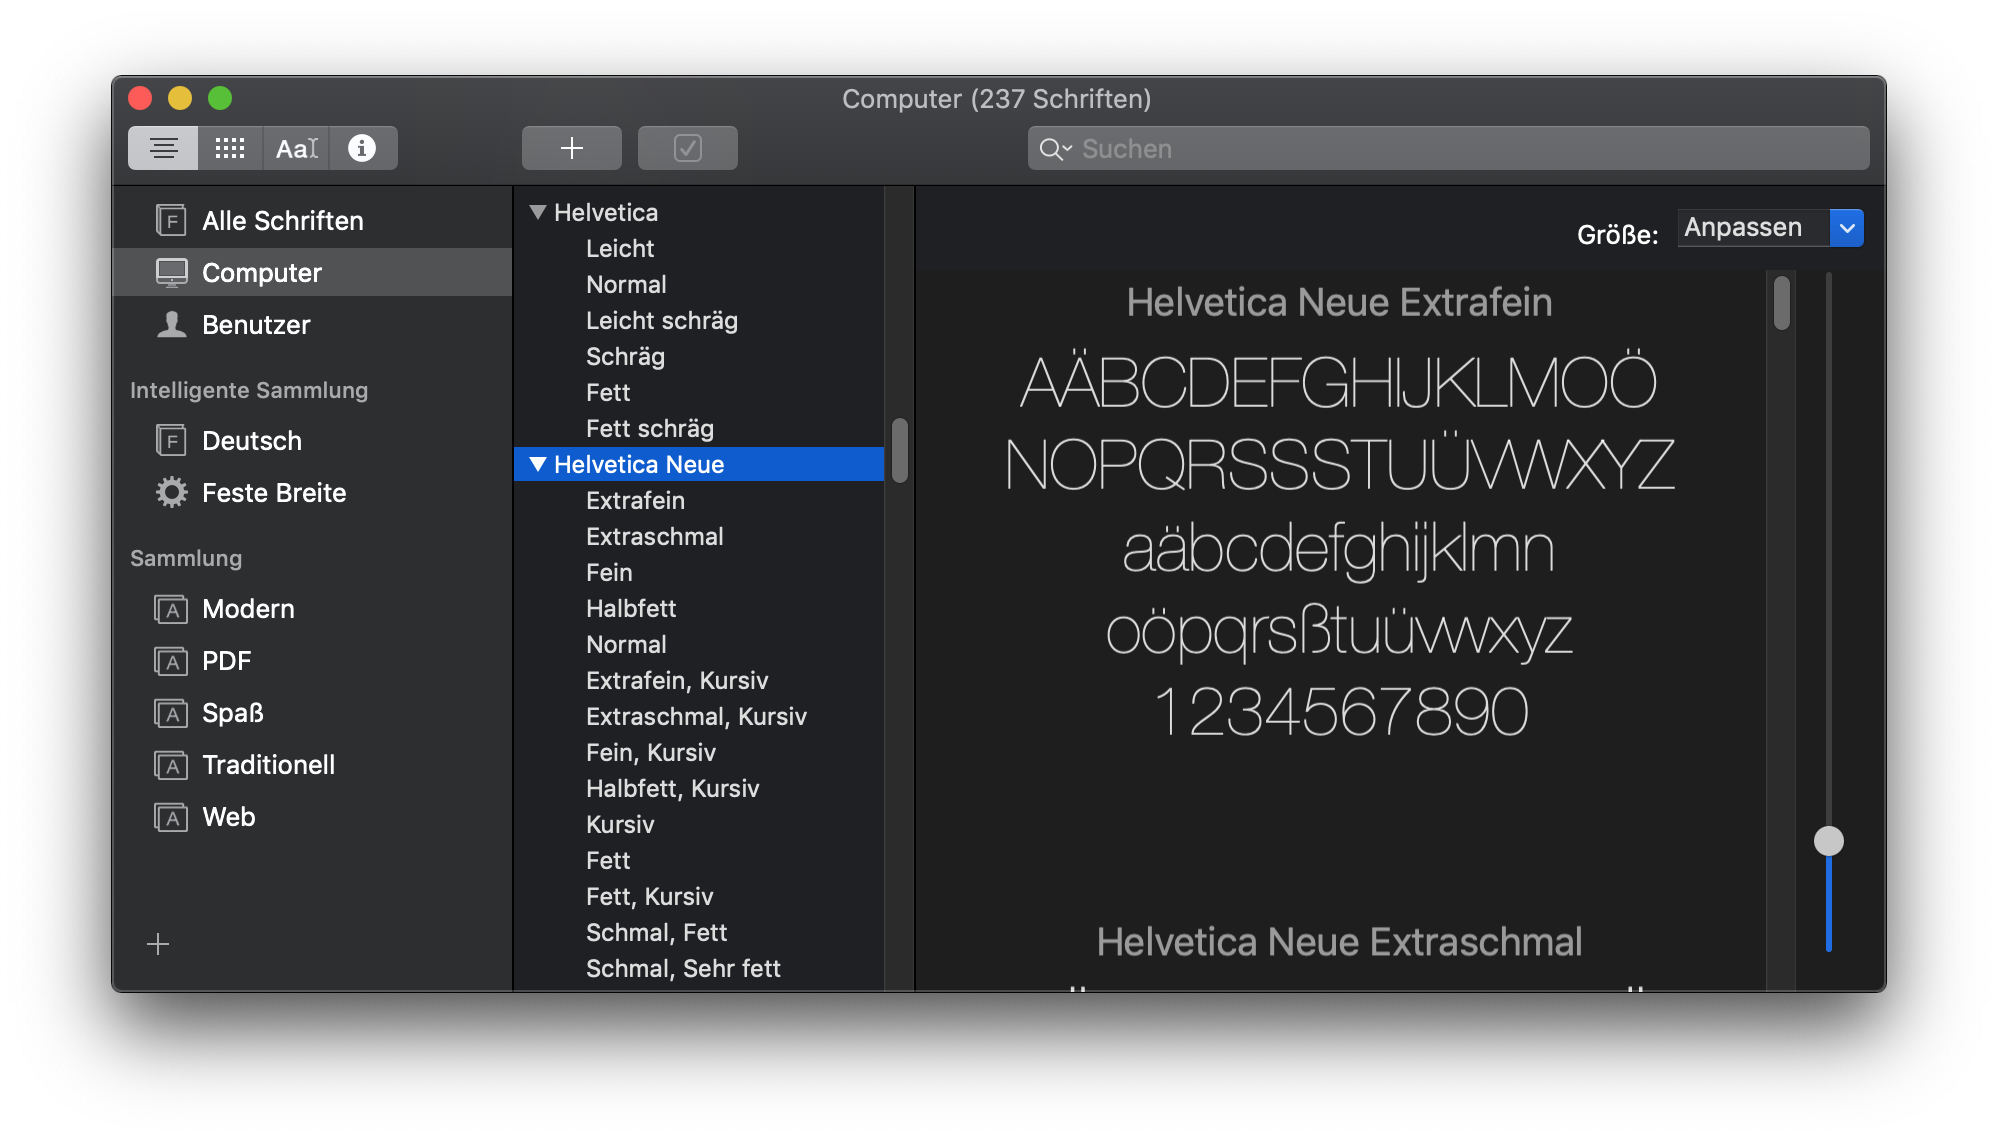Toggle the font validation checkmark
Image resolution: width=1998 pixels, height=1140 pixels.
(x=686, y=147)
